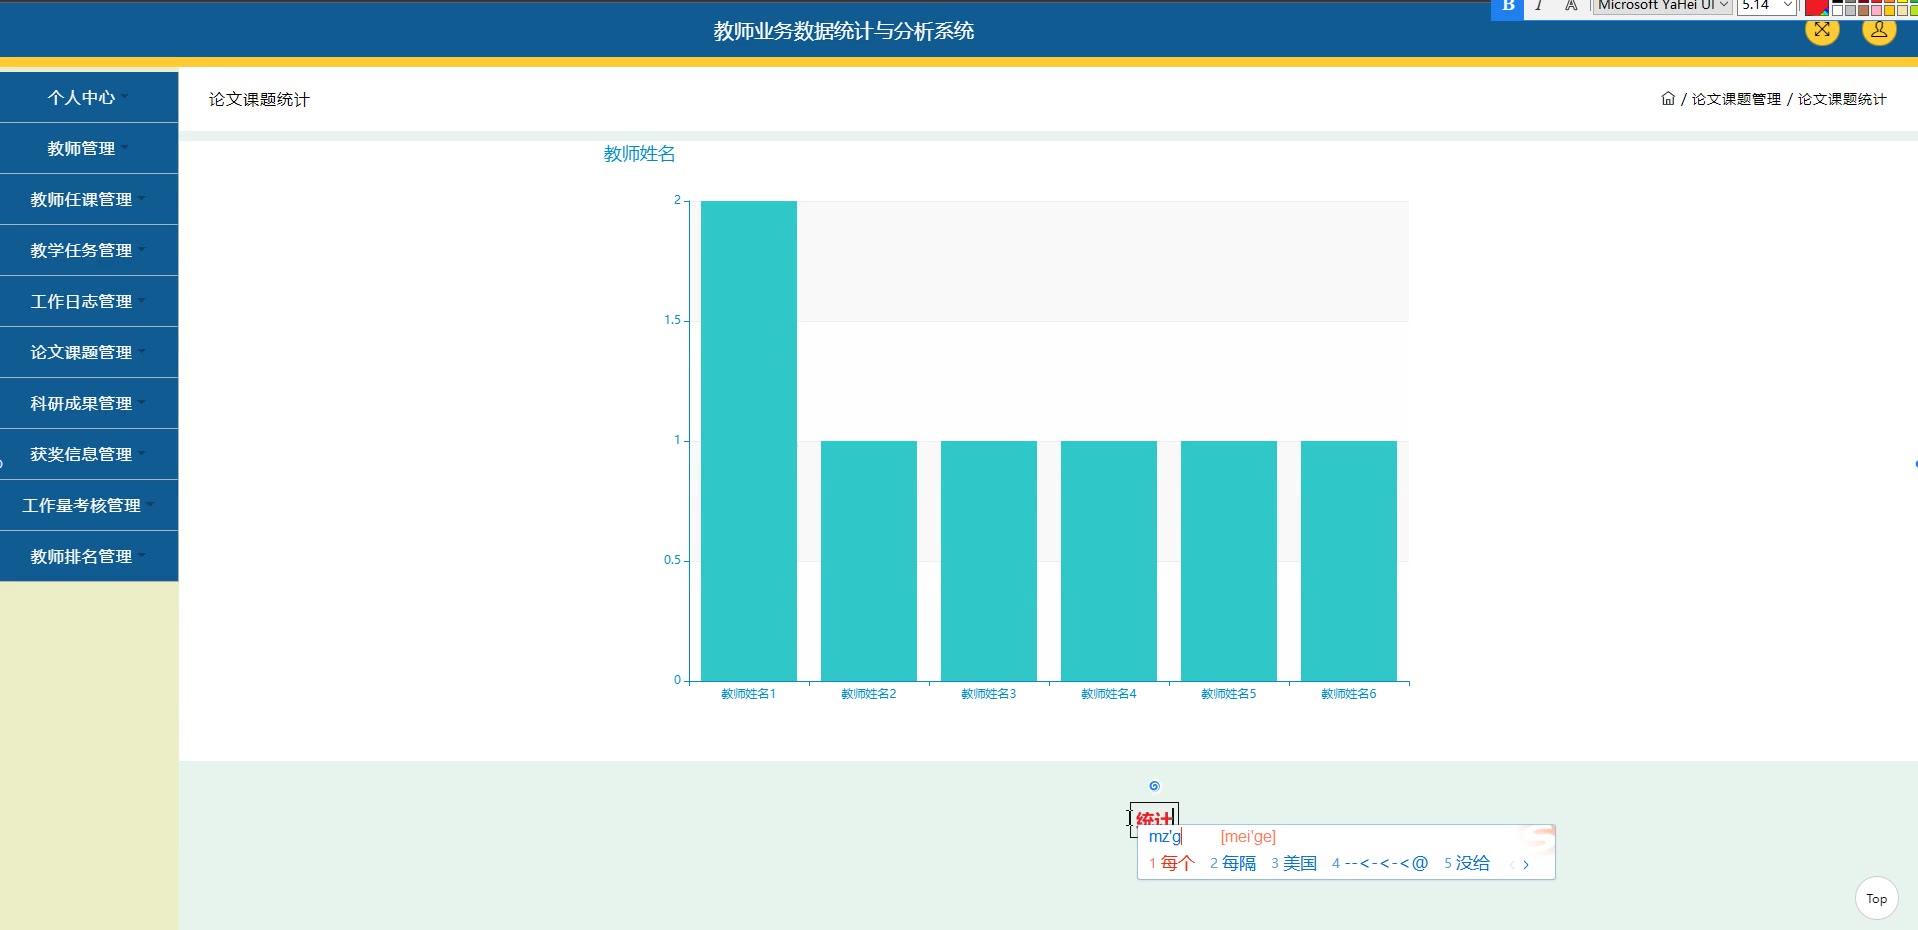
Task: Click the blue swirl icon above text box
Action: 1154,786
